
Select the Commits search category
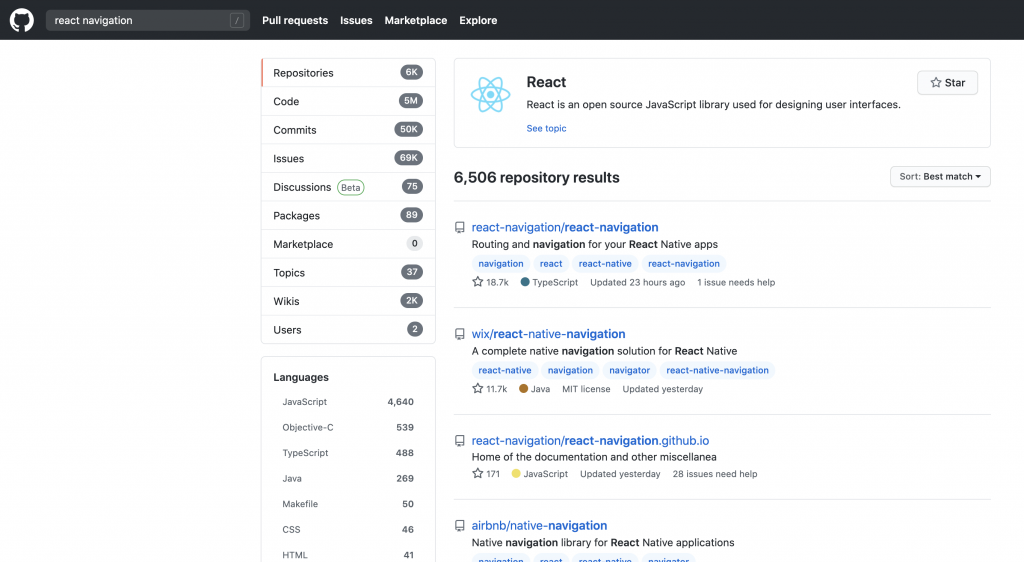[x=348, y=130]
